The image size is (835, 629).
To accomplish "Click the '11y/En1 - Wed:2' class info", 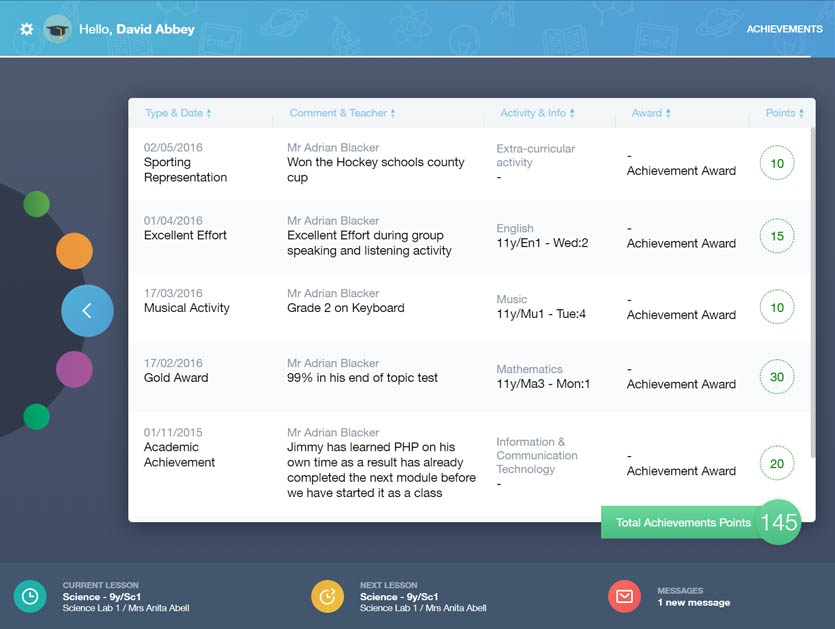I will (x=542, y=243).
